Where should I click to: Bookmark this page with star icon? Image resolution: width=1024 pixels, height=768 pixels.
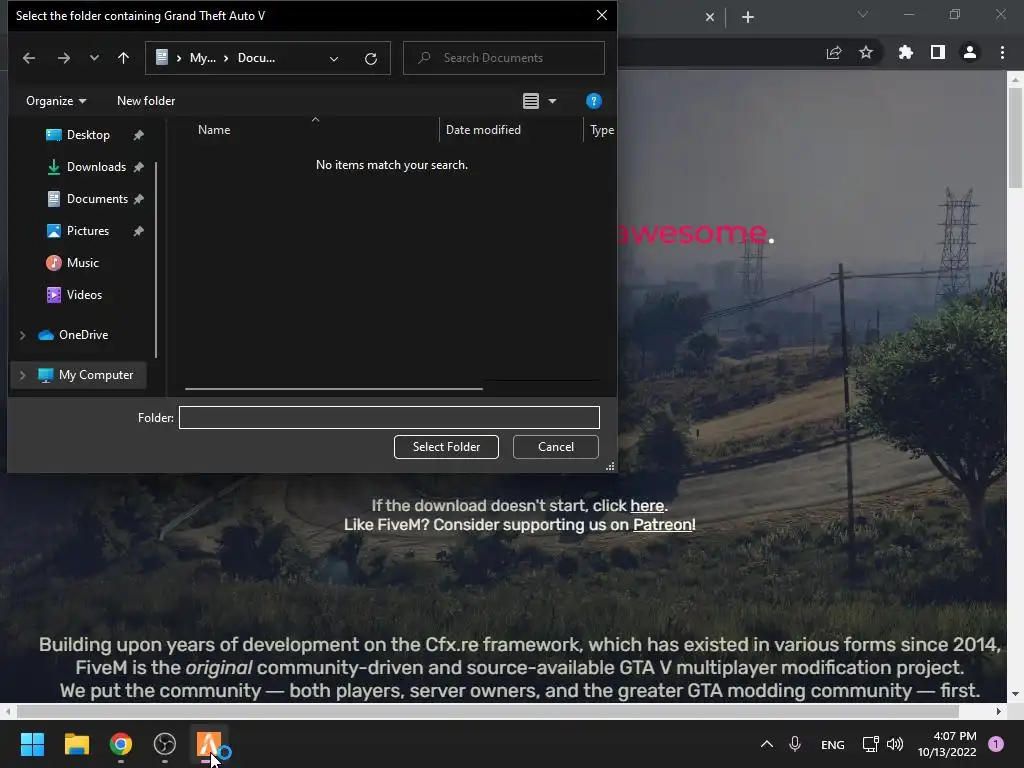tap(866, 53)
